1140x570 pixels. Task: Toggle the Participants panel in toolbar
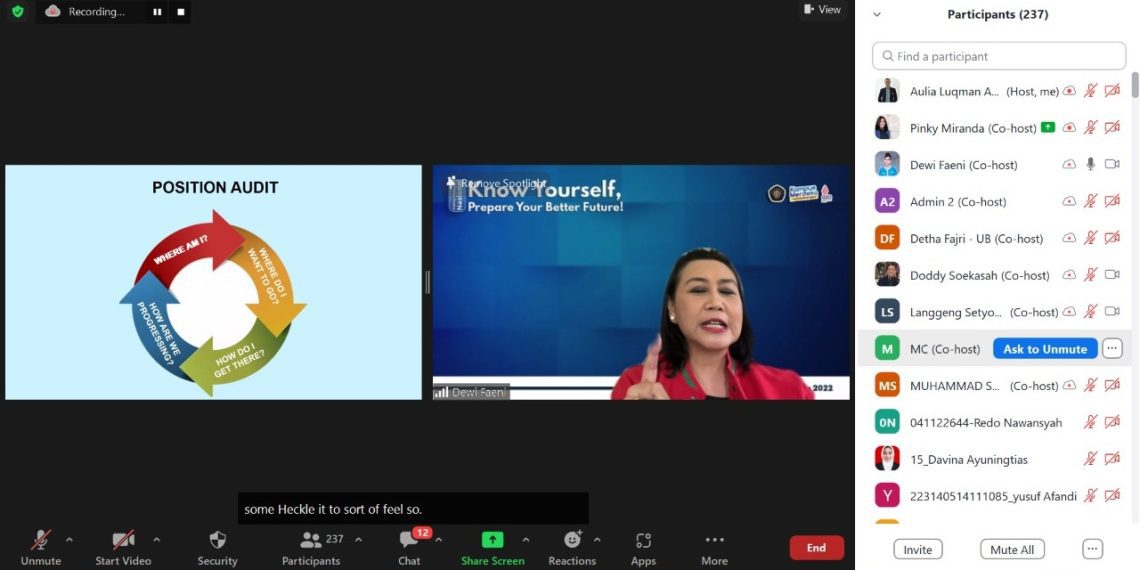(x=311, y=547)
